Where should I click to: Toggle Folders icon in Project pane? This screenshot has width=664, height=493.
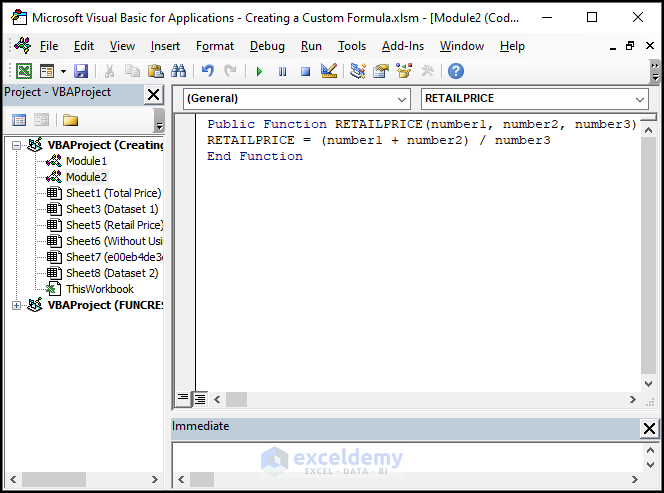[70, 120]
